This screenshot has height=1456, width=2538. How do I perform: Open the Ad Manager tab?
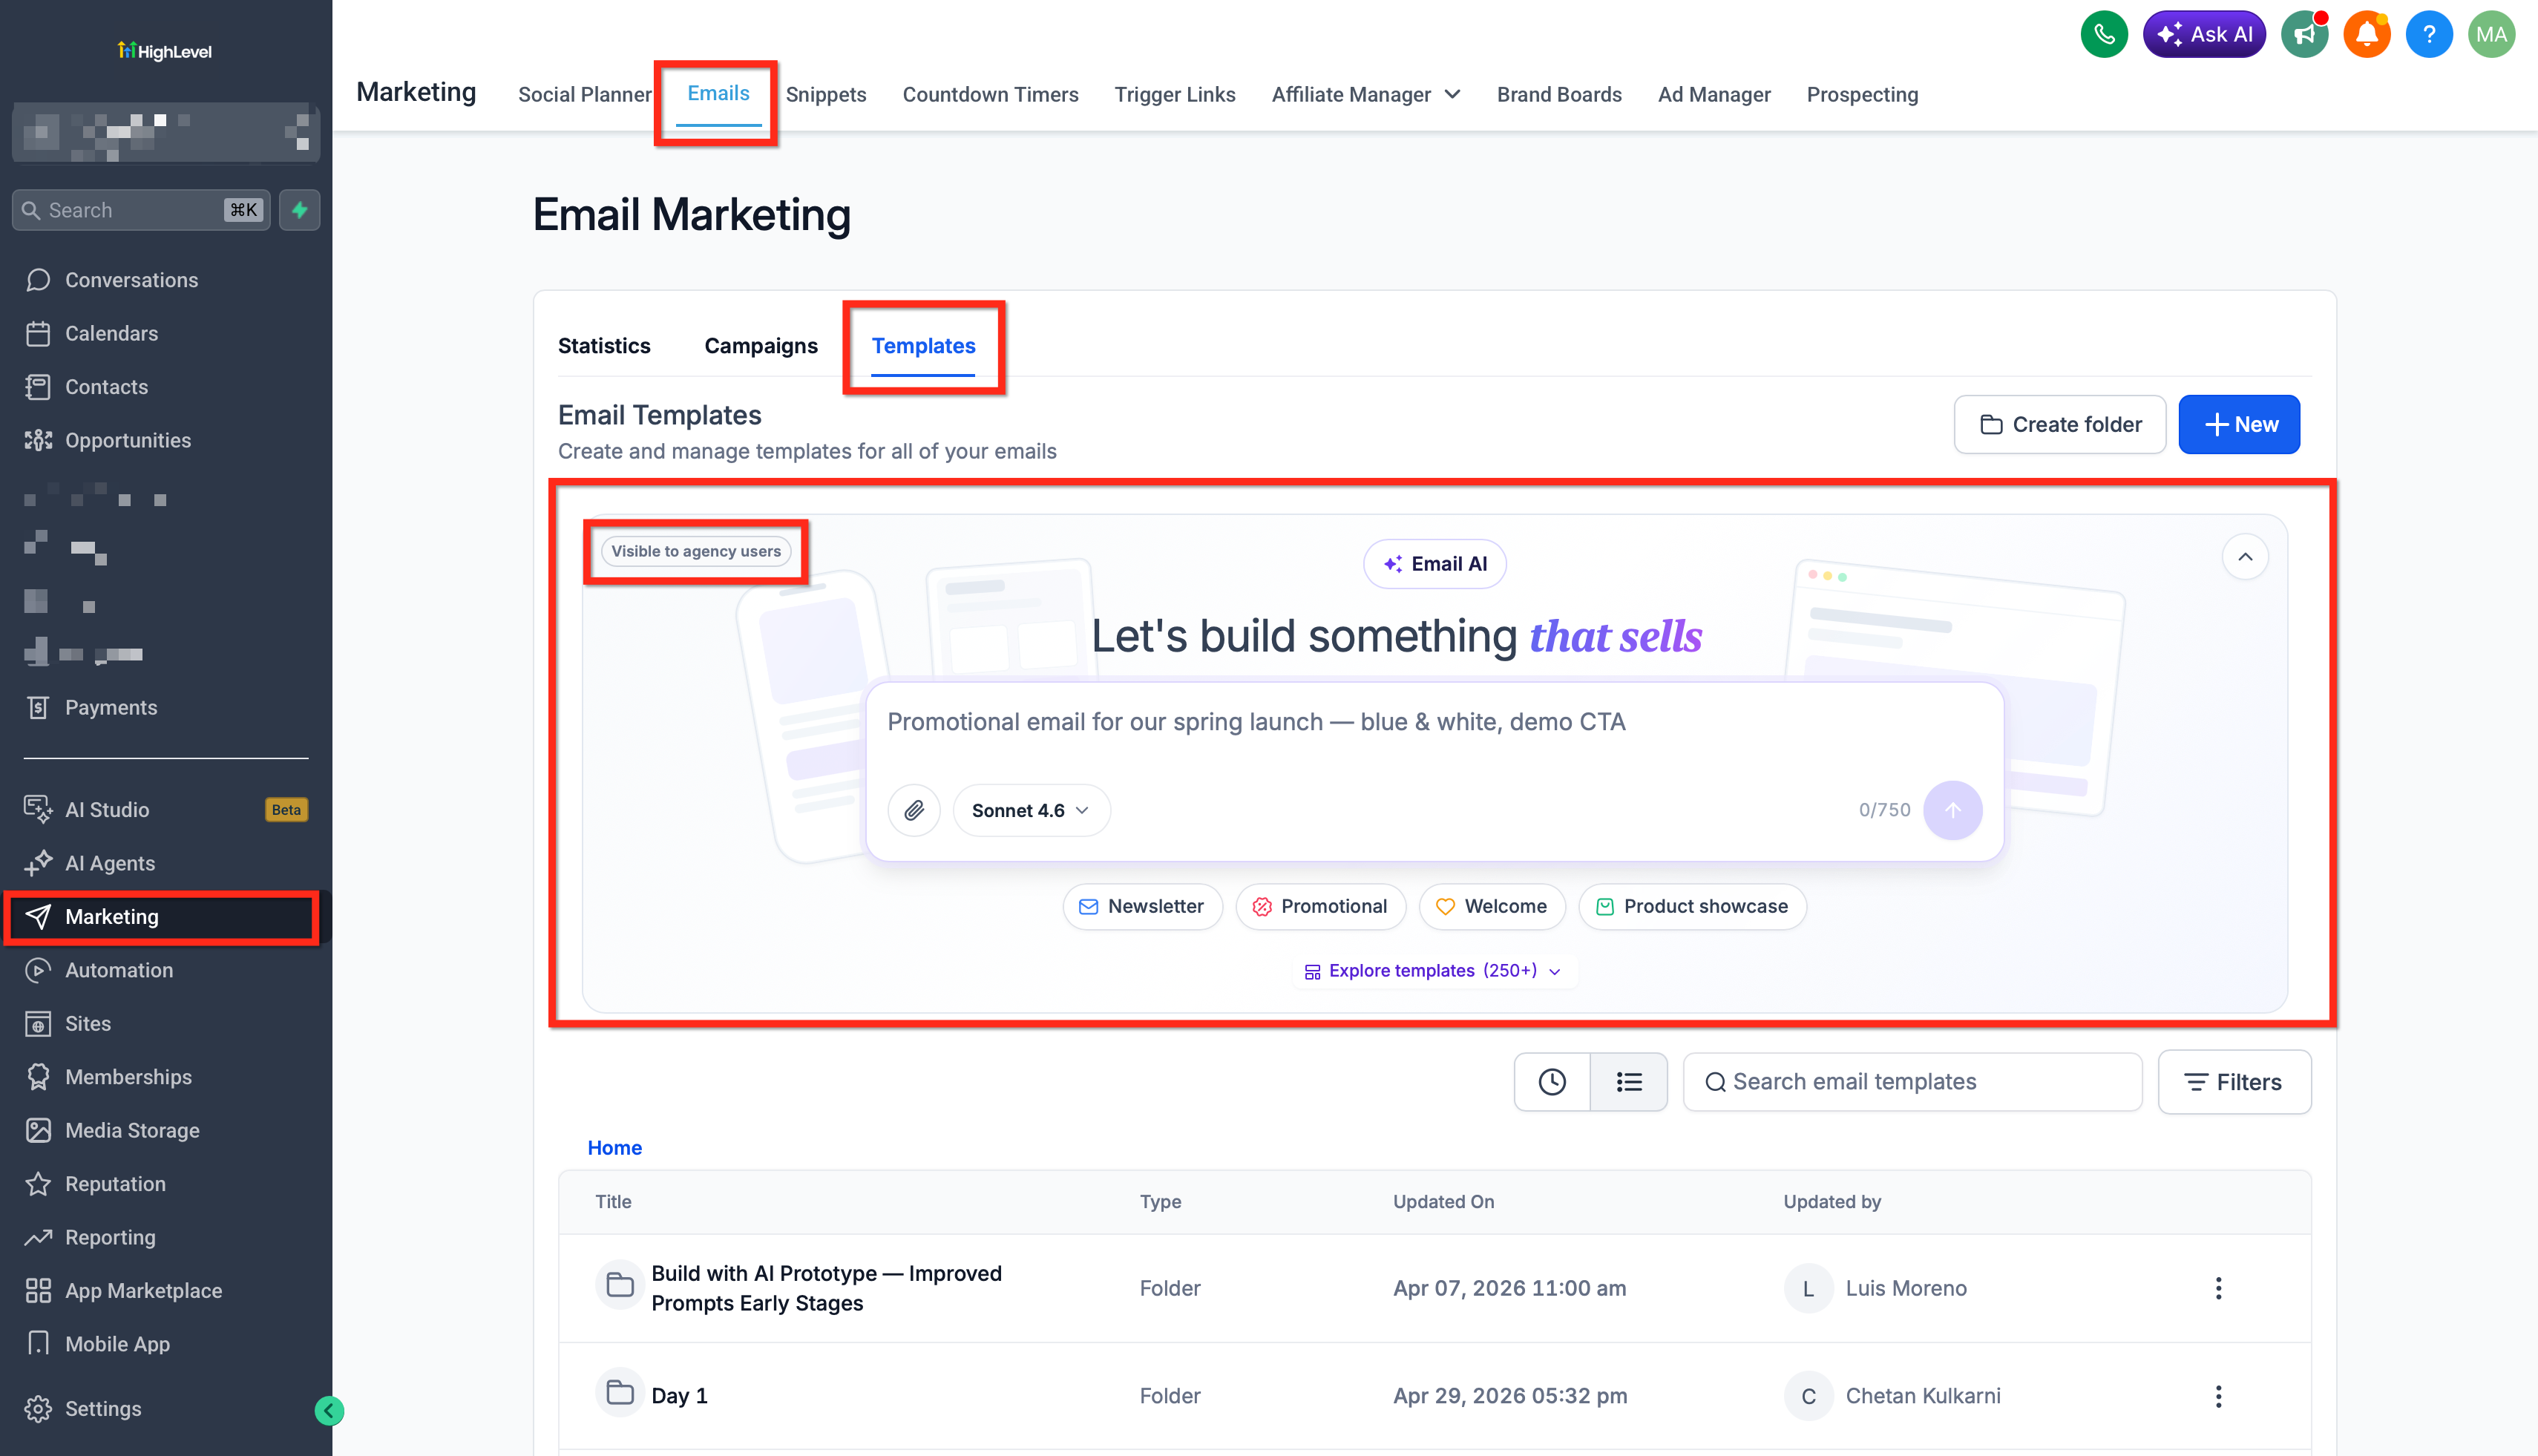[1714, 95]
